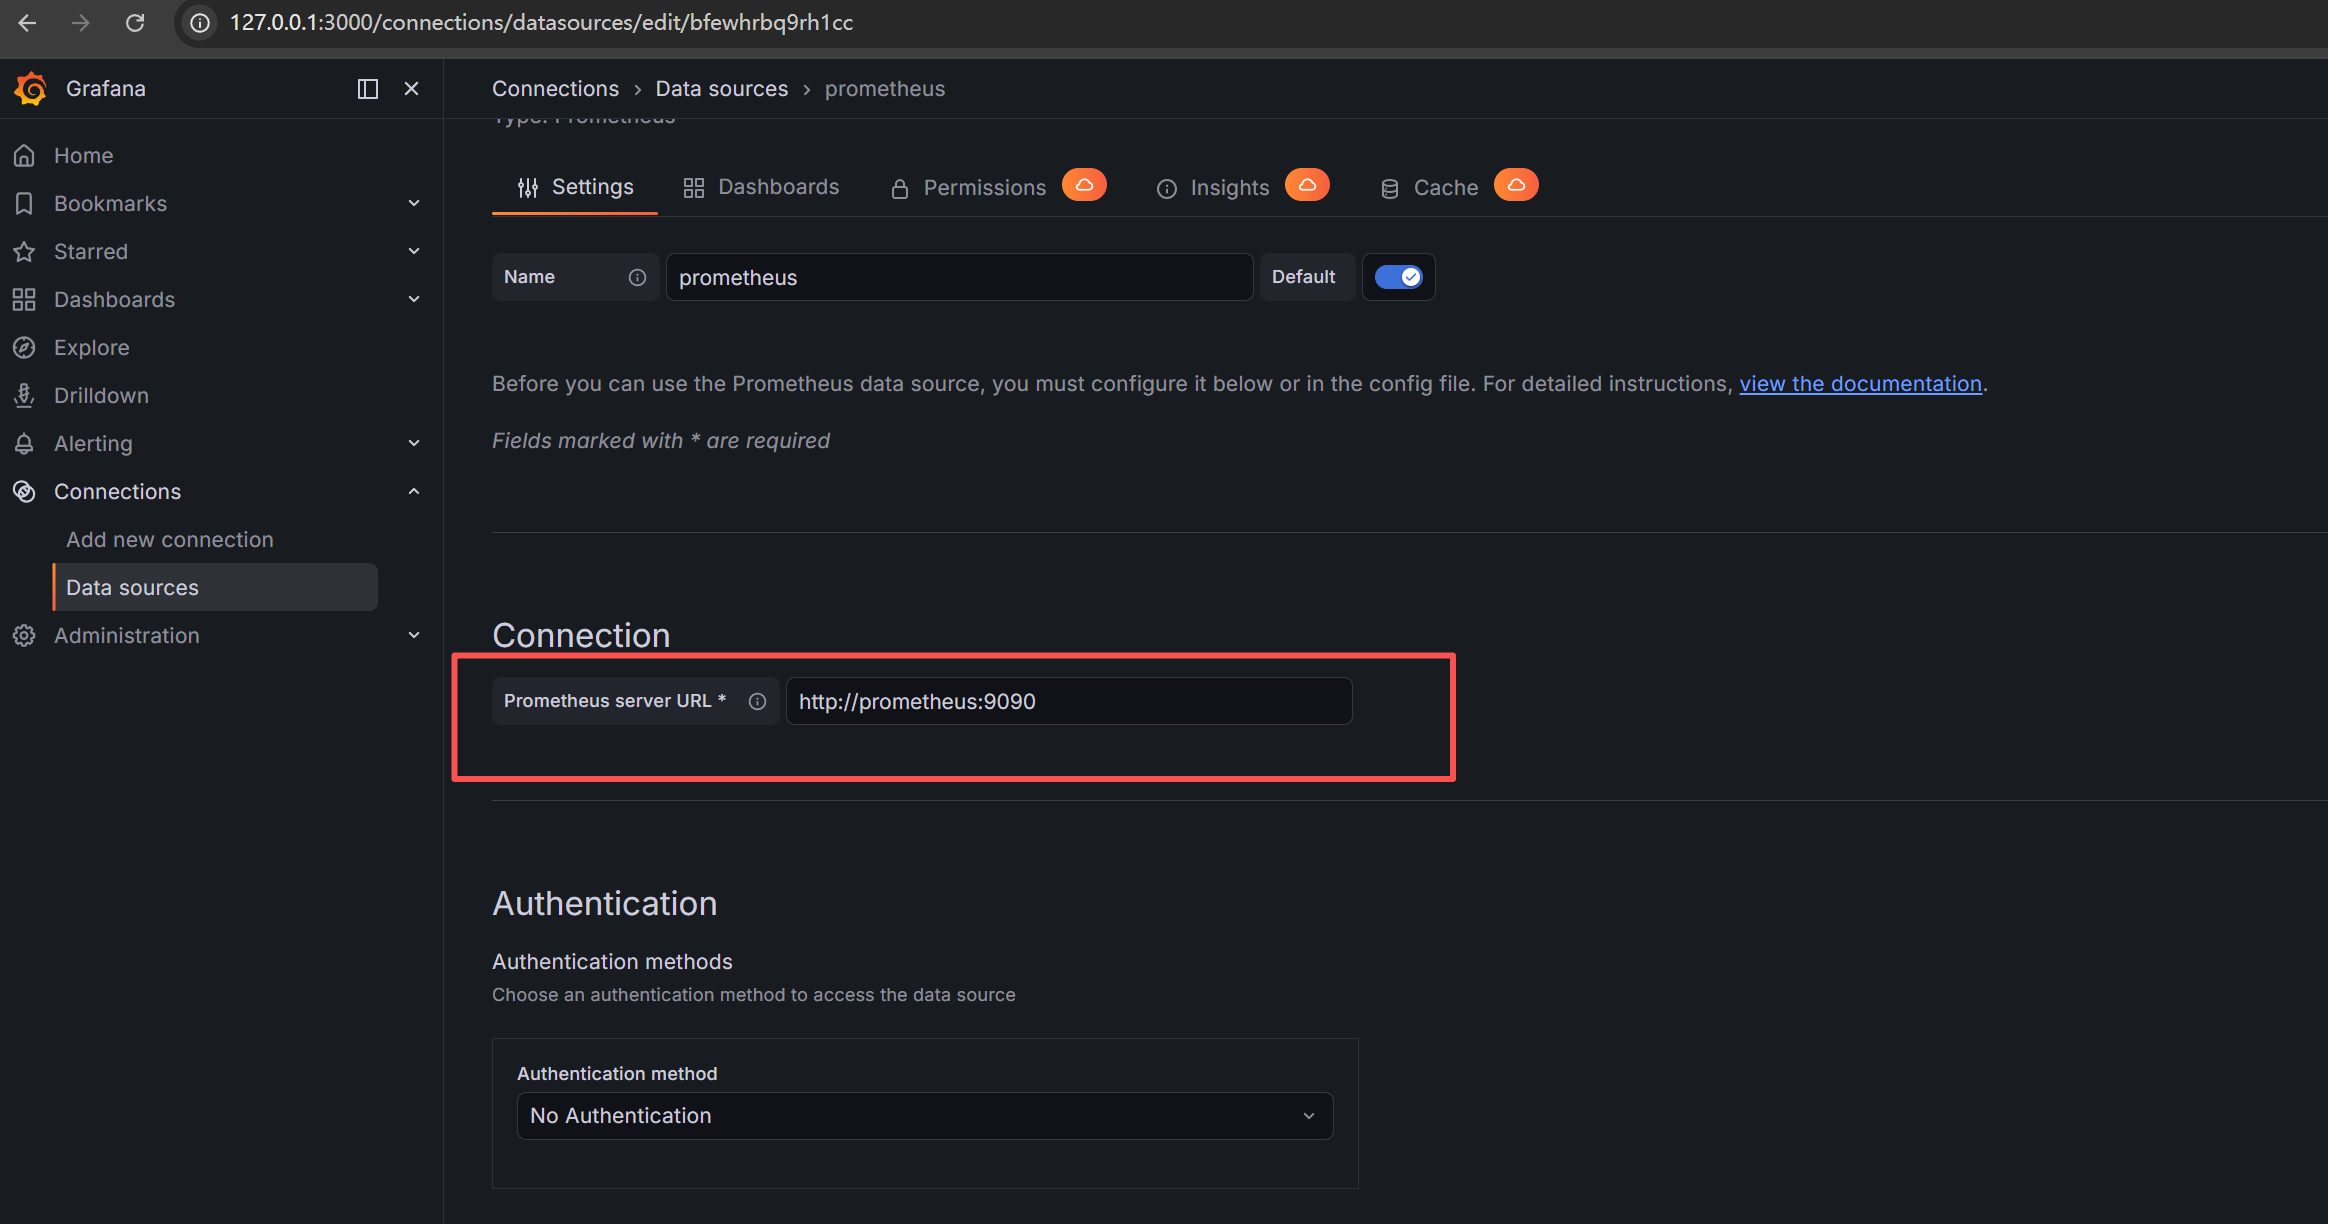Toggle the Default data source switch
The width and height of the screenshot is (2328, 1224).
tap(1398, 277)
